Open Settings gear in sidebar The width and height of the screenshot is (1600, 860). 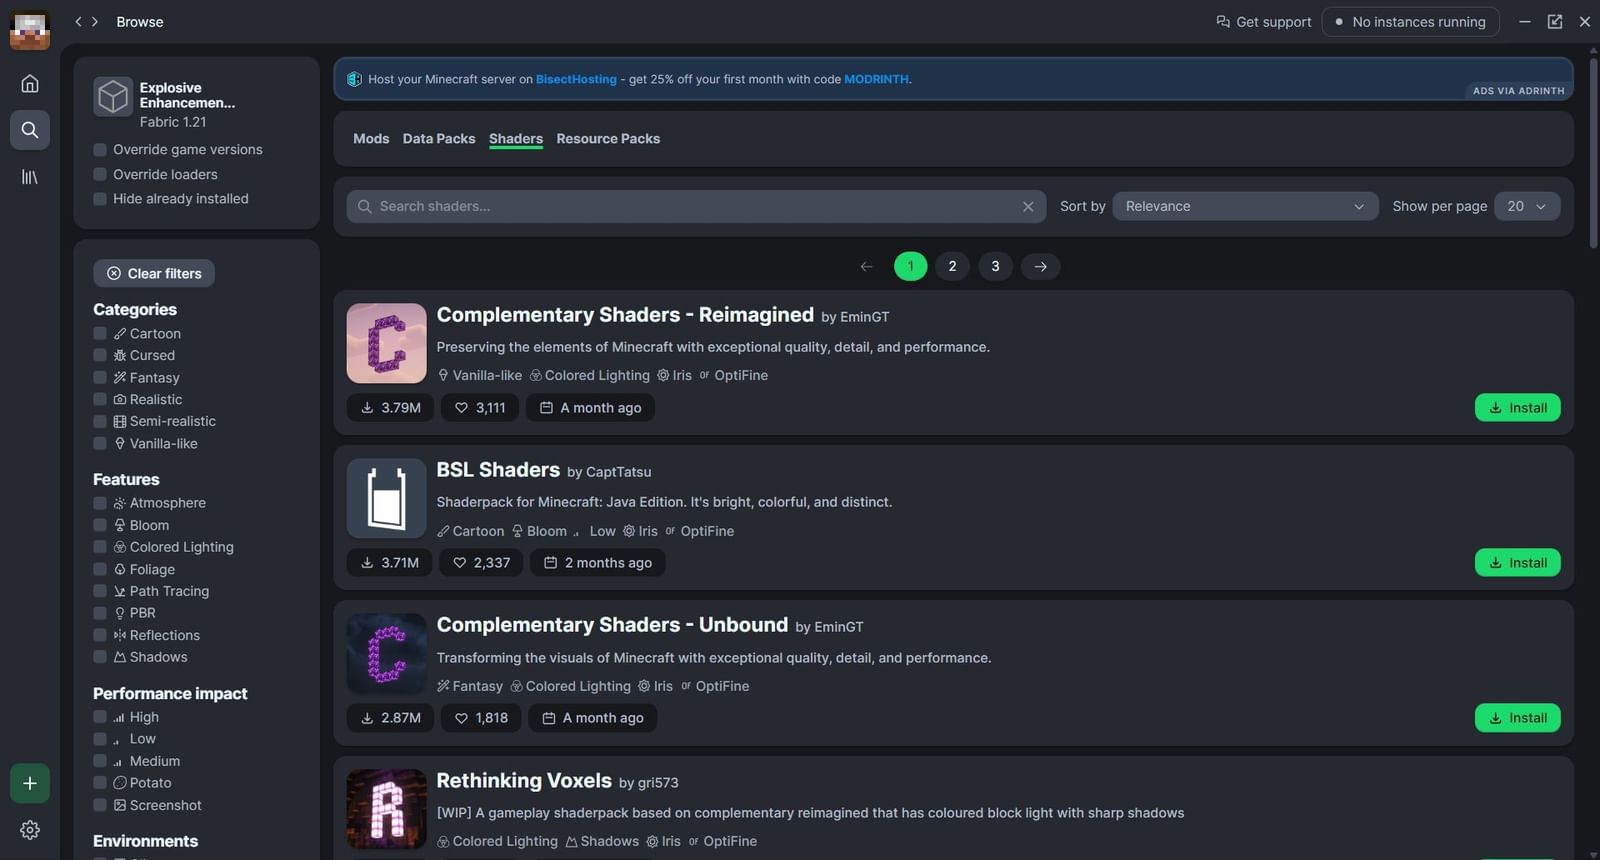click(x=30, y=830)
